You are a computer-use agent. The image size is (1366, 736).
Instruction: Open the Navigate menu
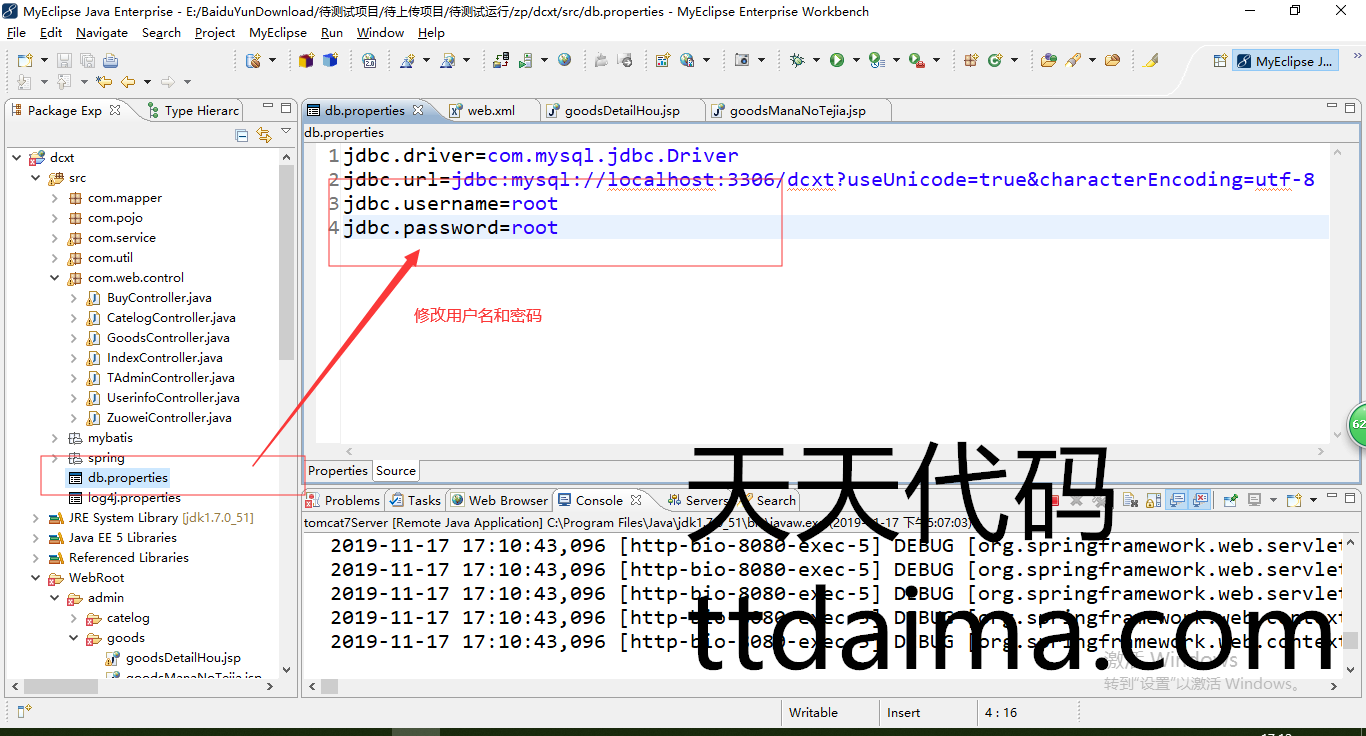[x=101, y=32]
